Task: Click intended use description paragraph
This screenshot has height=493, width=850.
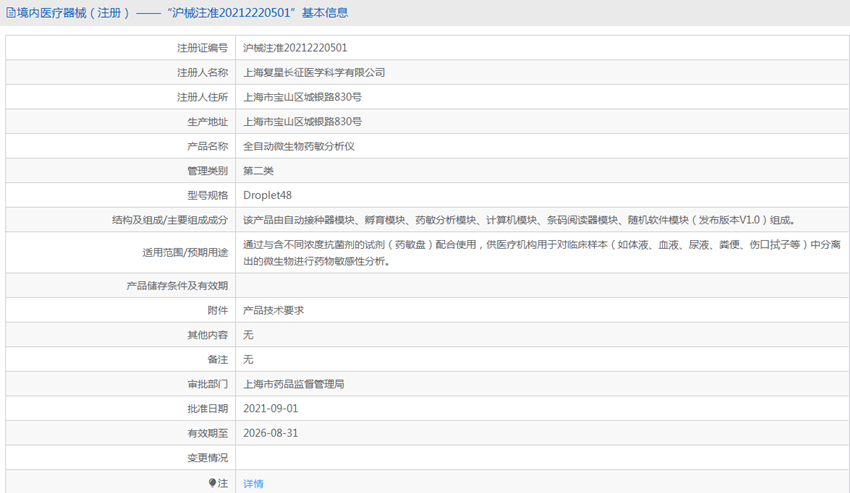Action: pos(542,253)
